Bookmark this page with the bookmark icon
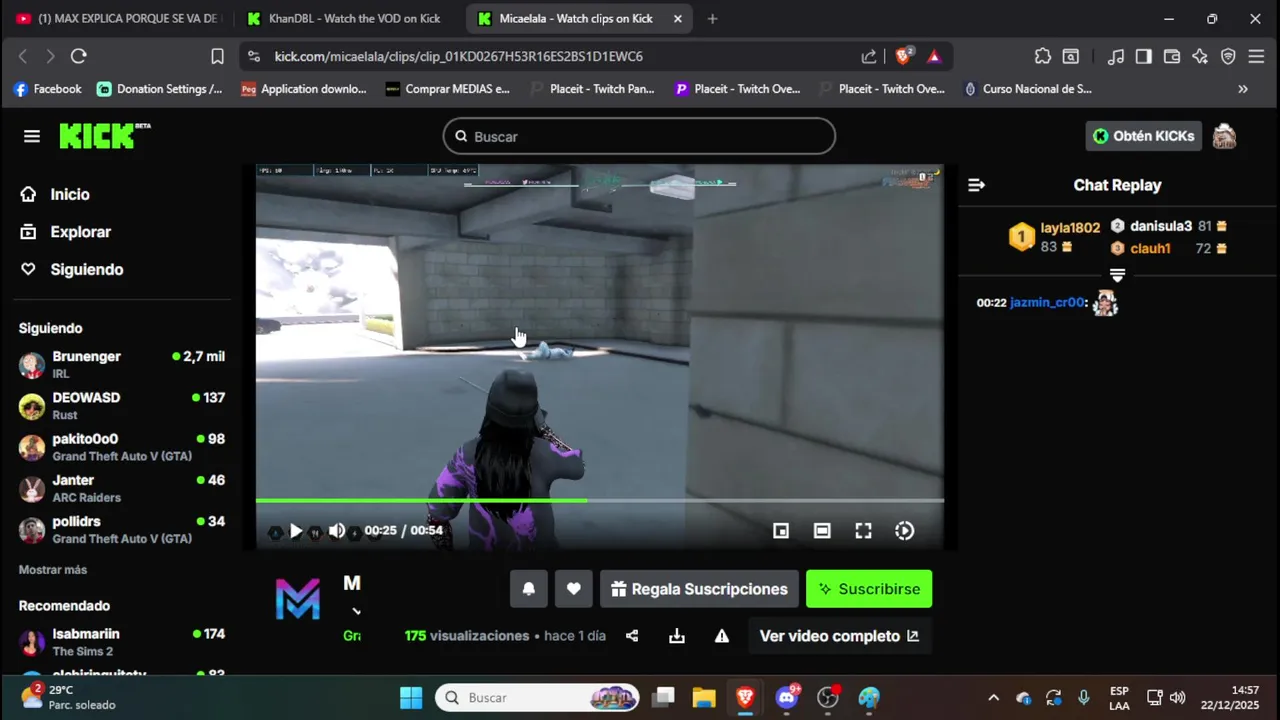 [217, 57]
